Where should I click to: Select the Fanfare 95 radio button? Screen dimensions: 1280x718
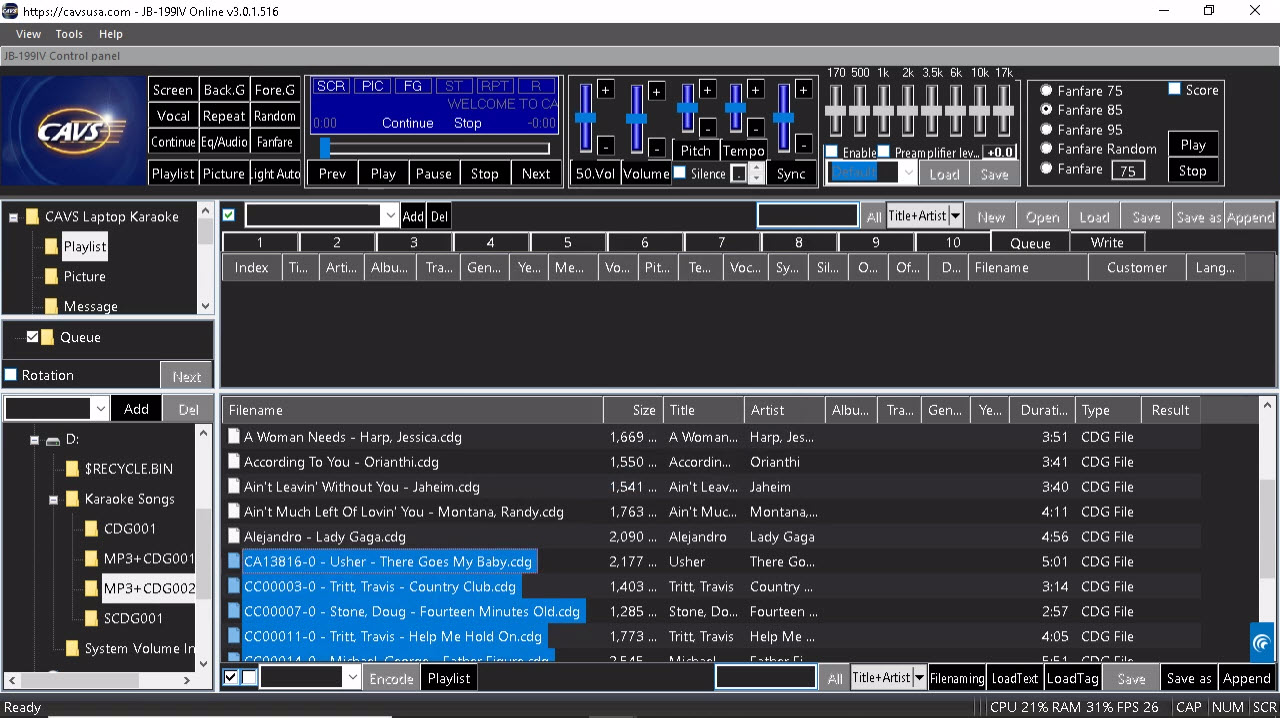[x=1046, y=130]
